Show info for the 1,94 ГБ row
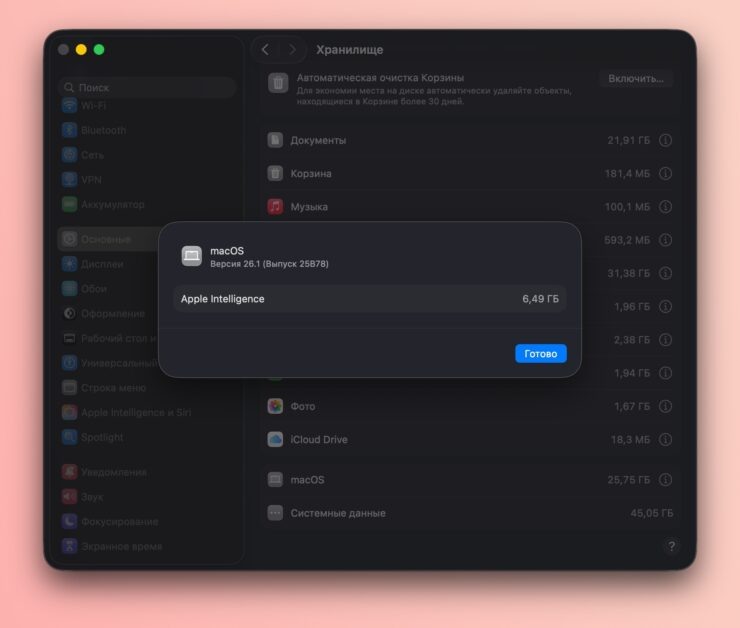This screenshot has width=740, height=628. [x=665, y=373]
